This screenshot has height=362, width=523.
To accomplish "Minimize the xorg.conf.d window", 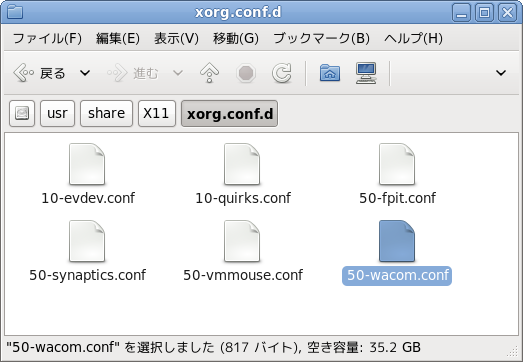I will click(462, 13).
